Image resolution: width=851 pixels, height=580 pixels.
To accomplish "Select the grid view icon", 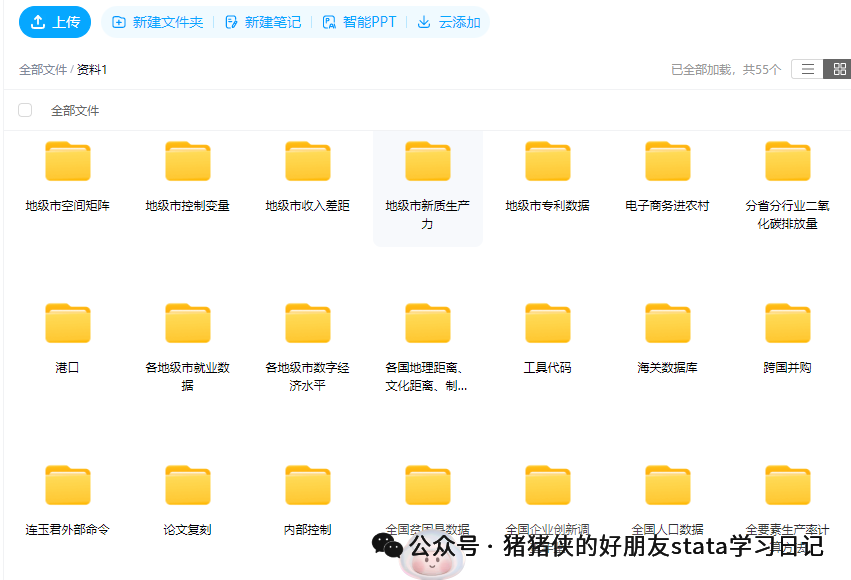I will (x=838, y=69).
